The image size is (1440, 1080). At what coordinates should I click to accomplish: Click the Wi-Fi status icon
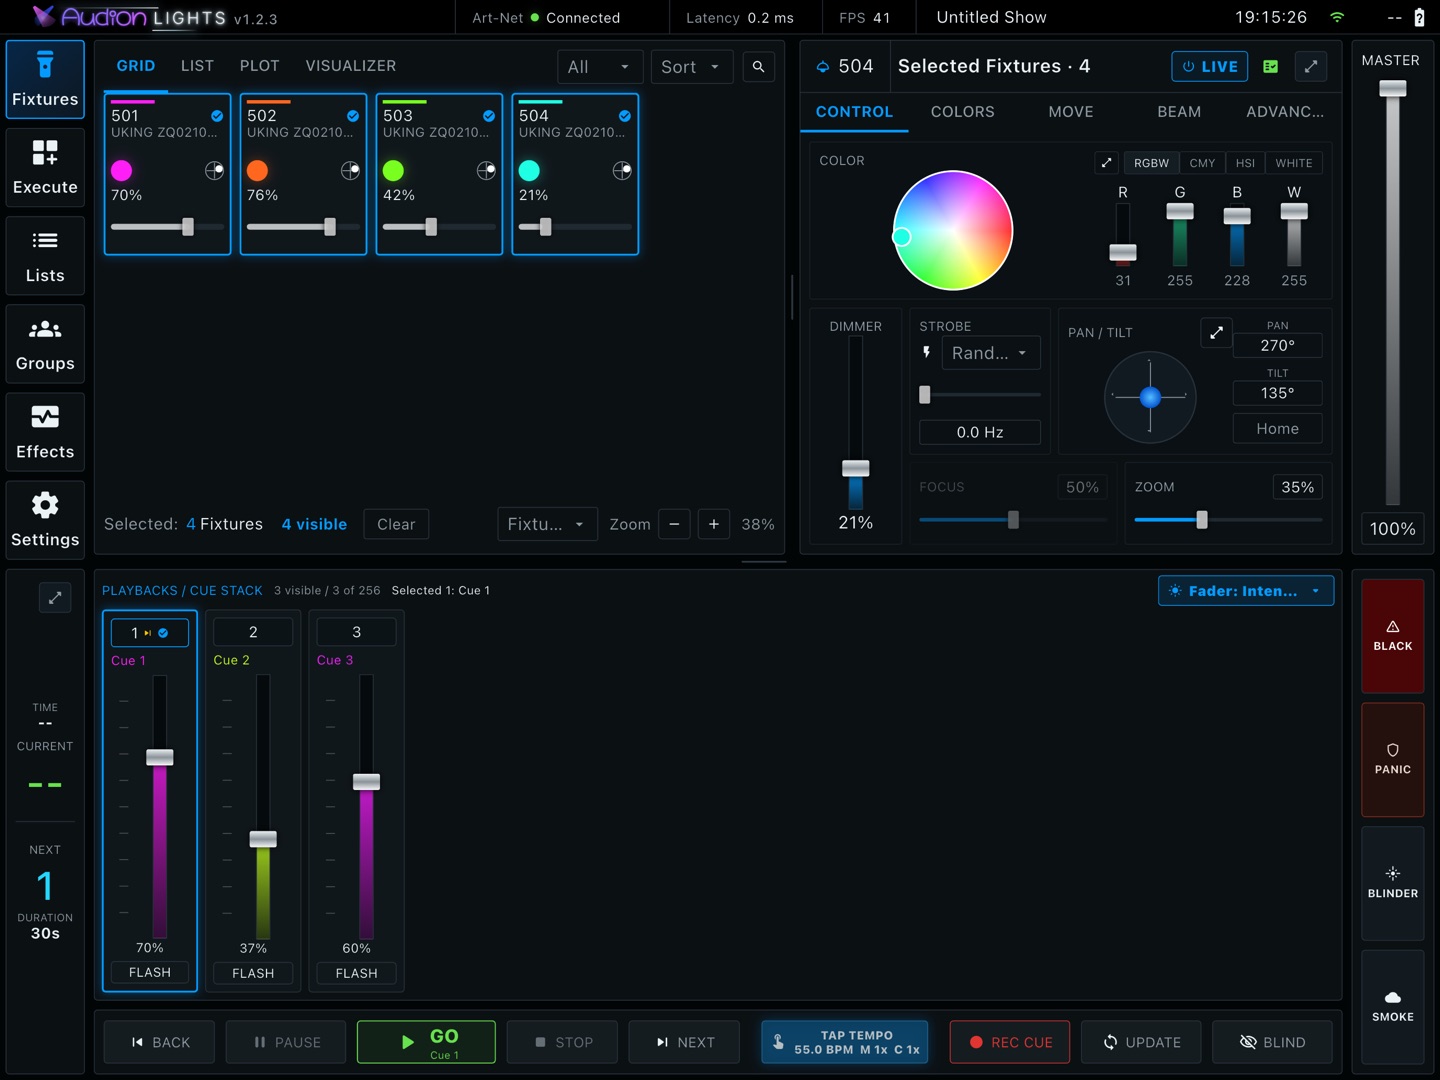[1337, 18]
